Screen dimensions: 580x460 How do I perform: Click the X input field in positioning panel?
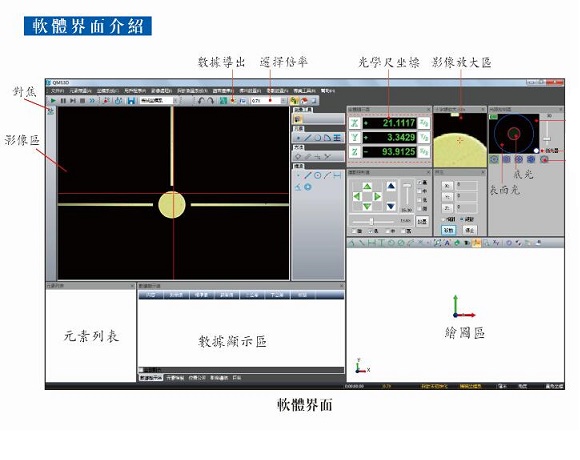466,186
